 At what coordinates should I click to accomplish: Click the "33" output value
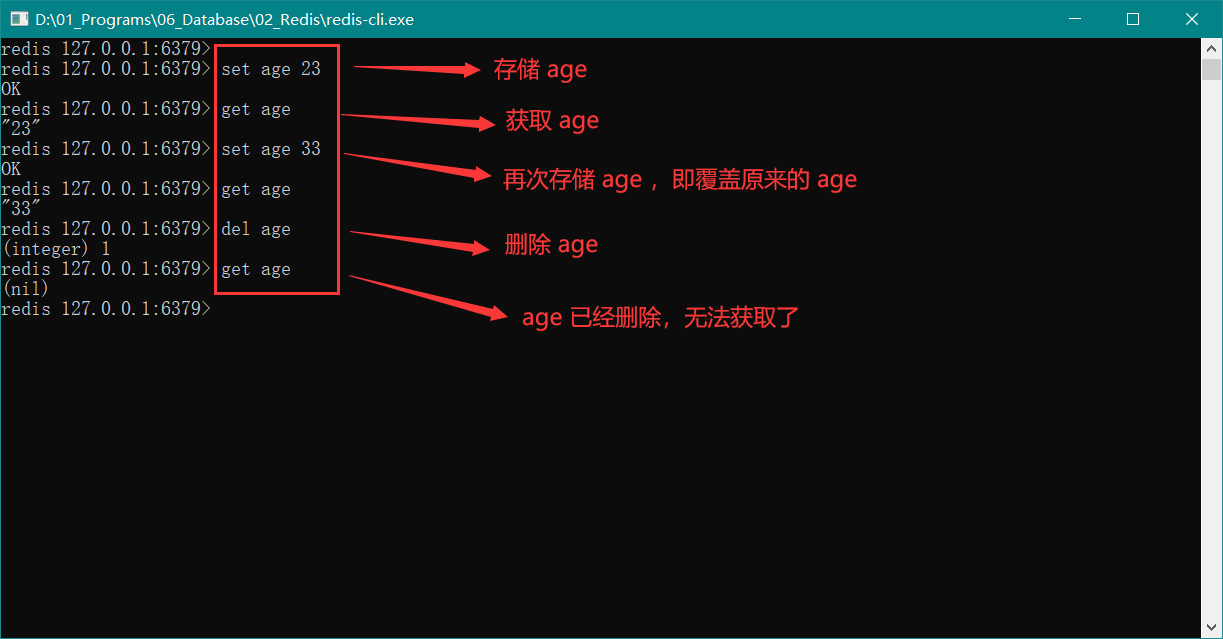click(21, 209)
